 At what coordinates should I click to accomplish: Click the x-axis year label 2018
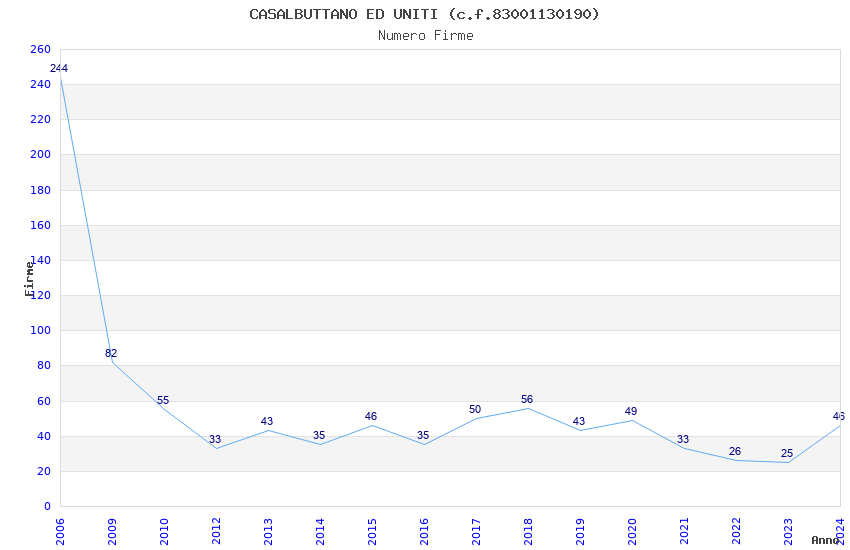[x=529, y=532]
